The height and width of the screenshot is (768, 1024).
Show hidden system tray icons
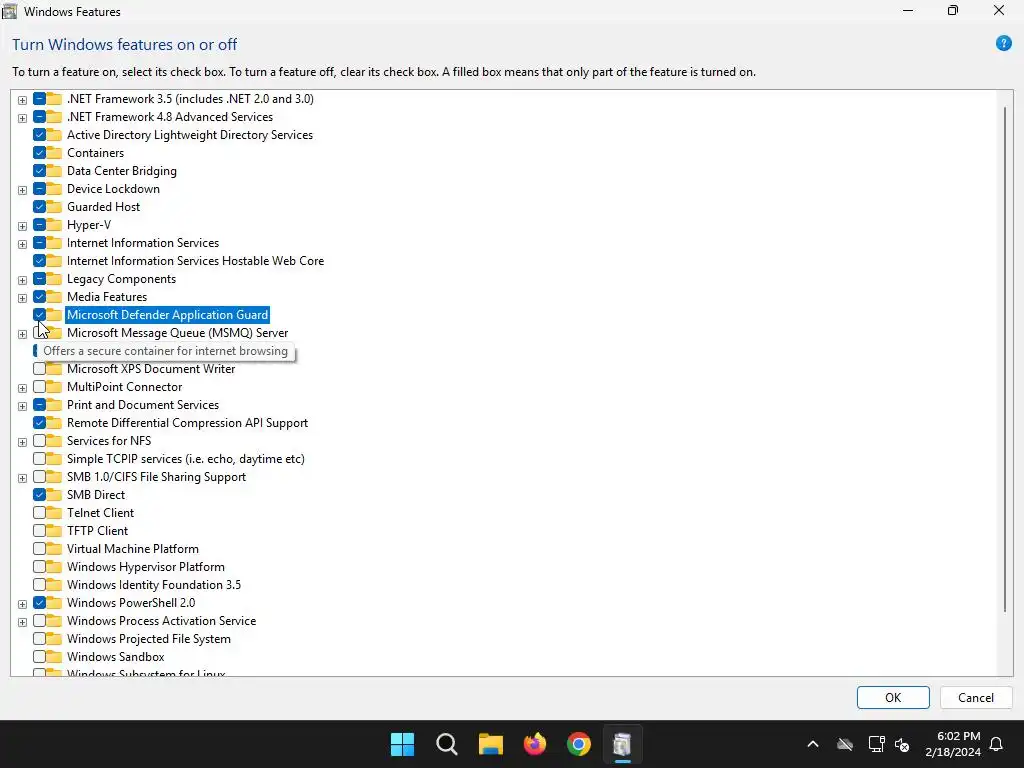point(813,744)
